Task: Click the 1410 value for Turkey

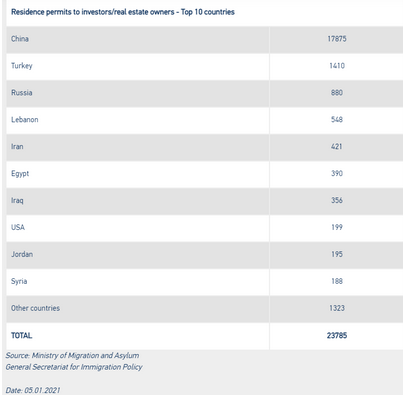Action: point(337,66)
